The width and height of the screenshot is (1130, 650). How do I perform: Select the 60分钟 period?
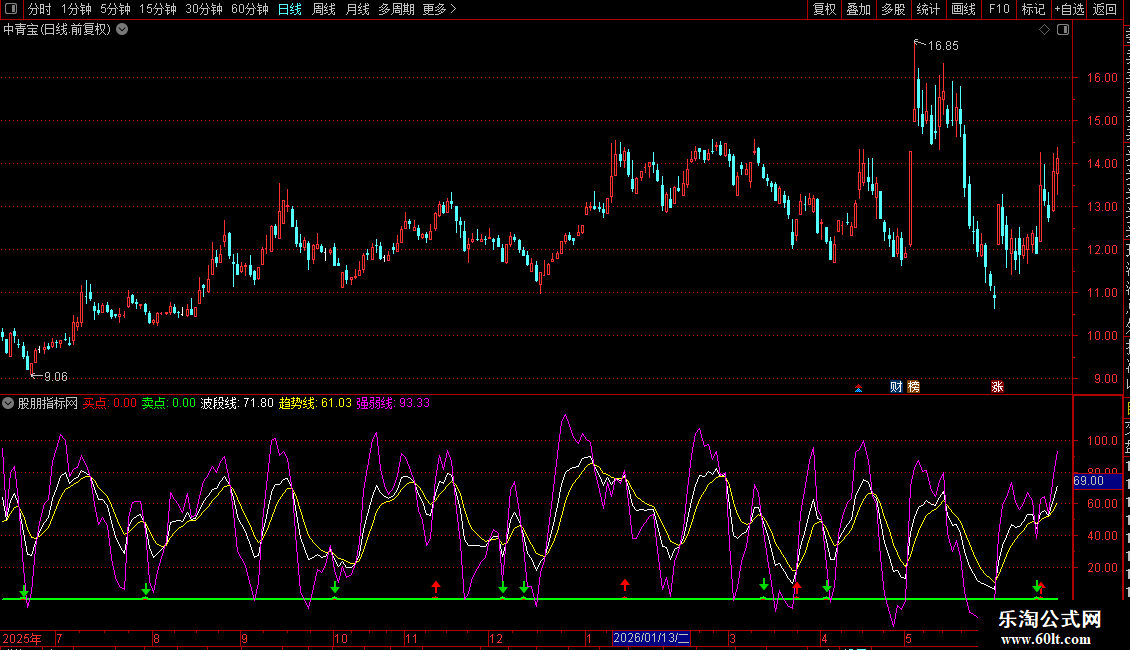click(250, 9)
